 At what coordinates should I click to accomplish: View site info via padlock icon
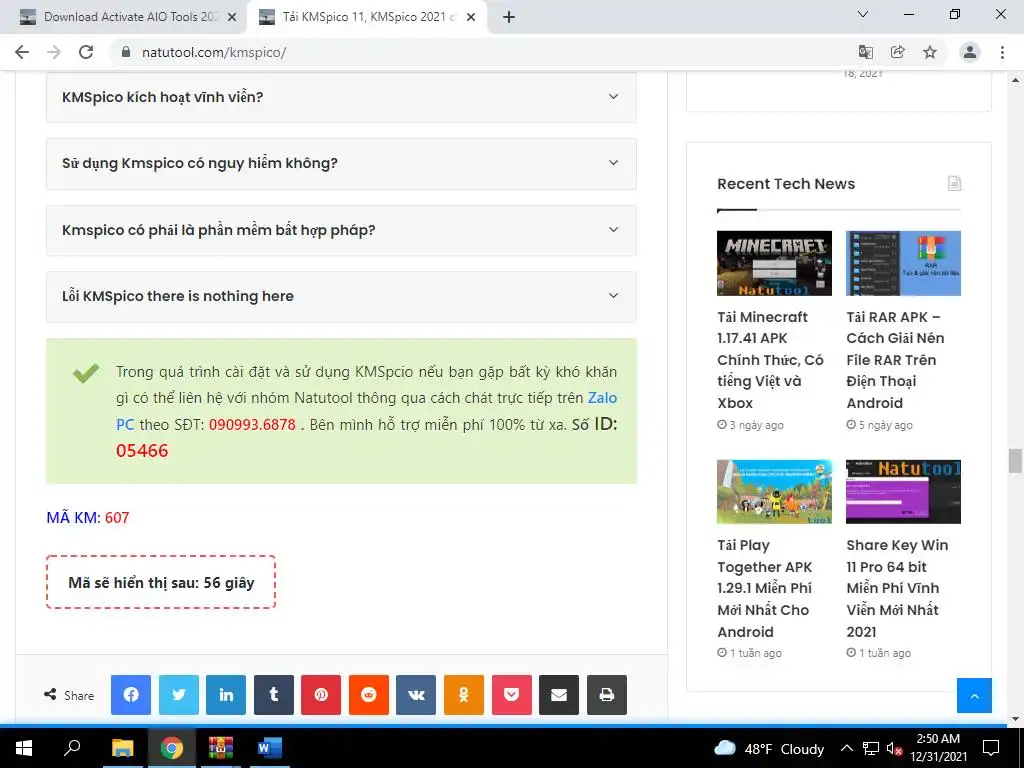point(126,52)
